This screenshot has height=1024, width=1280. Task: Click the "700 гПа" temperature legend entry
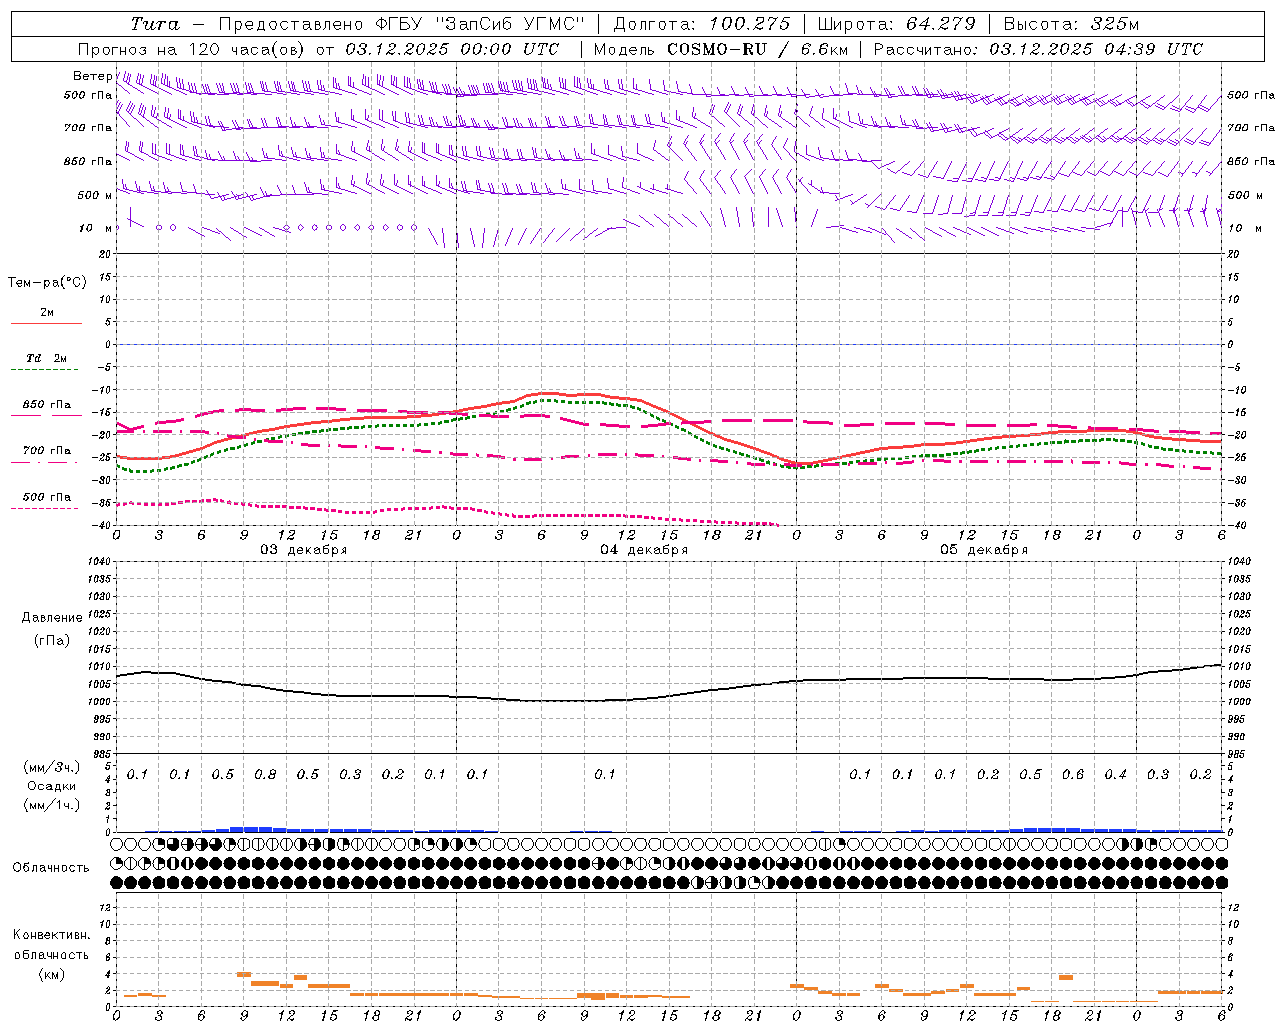click(47, 451)
